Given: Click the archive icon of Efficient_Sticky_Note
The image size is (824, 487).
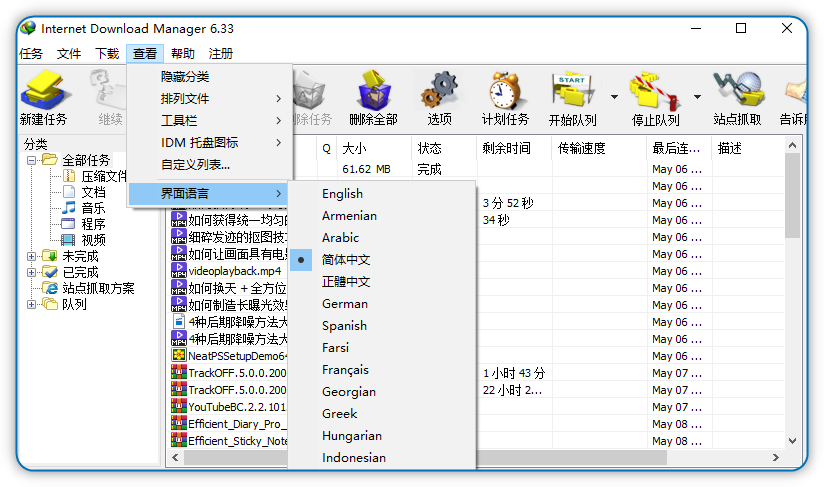Looking at the screenshot, I should click(x=179, y=440).
